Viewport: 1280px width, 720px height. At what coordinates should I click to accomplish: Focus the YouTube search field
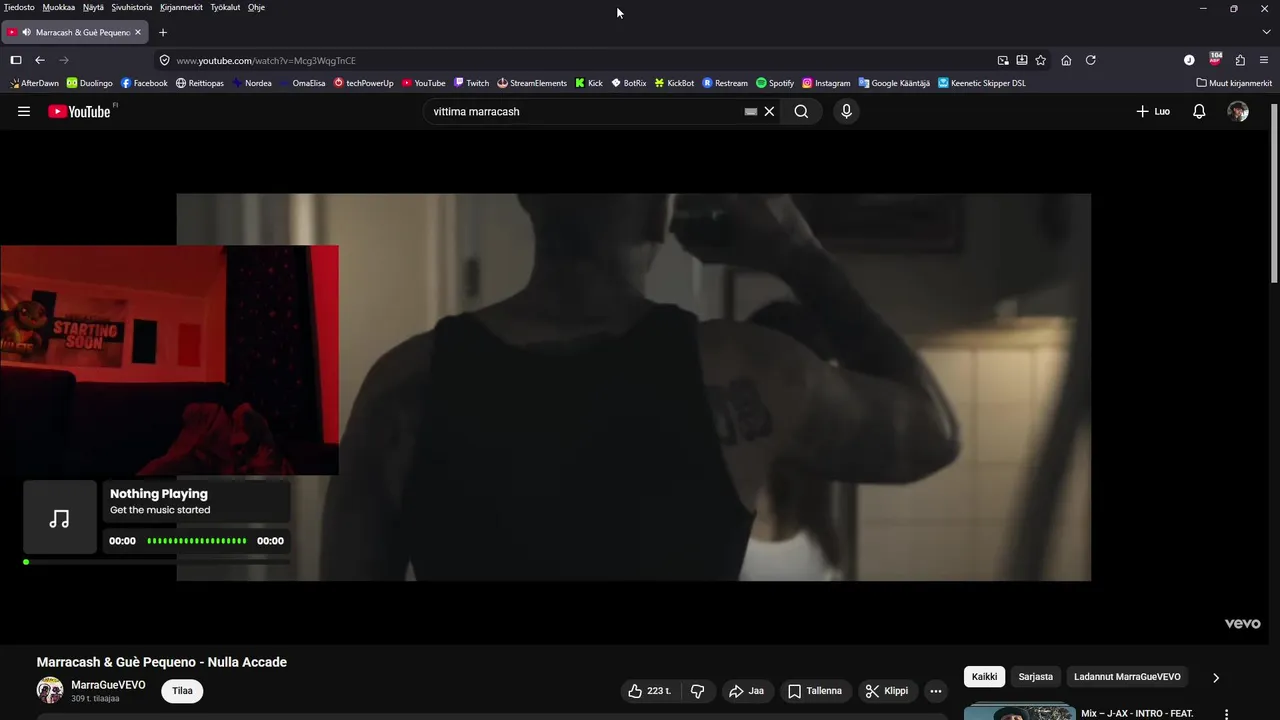tap(585, 112)
